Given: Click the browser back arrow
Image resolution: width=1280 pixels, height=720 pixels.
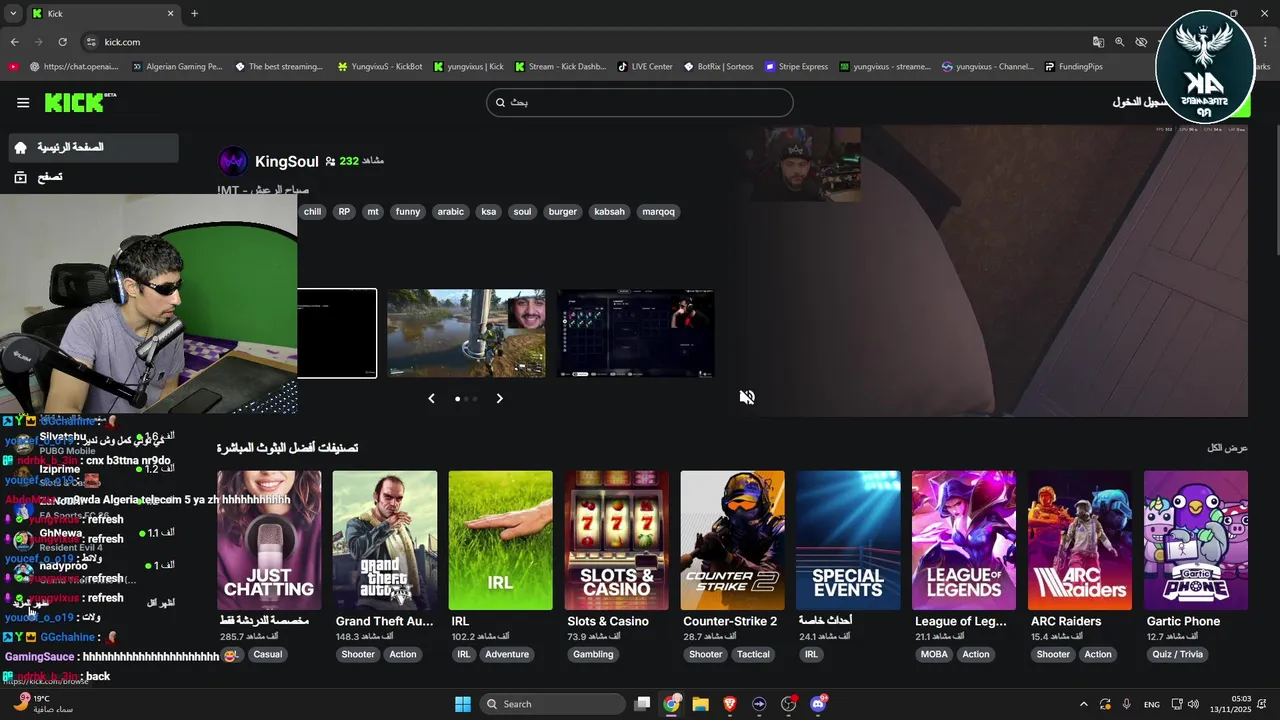Looking at the screenshot, I should pyautogui.click(x=14, y=42).
